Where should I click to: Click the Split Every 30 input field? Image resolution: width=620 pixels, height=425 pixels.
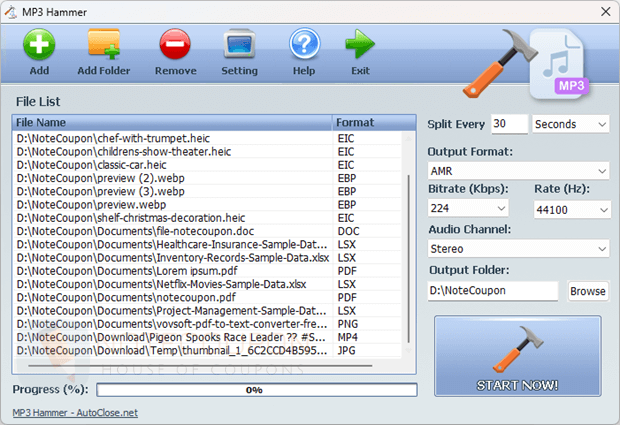tap(509, 124)
